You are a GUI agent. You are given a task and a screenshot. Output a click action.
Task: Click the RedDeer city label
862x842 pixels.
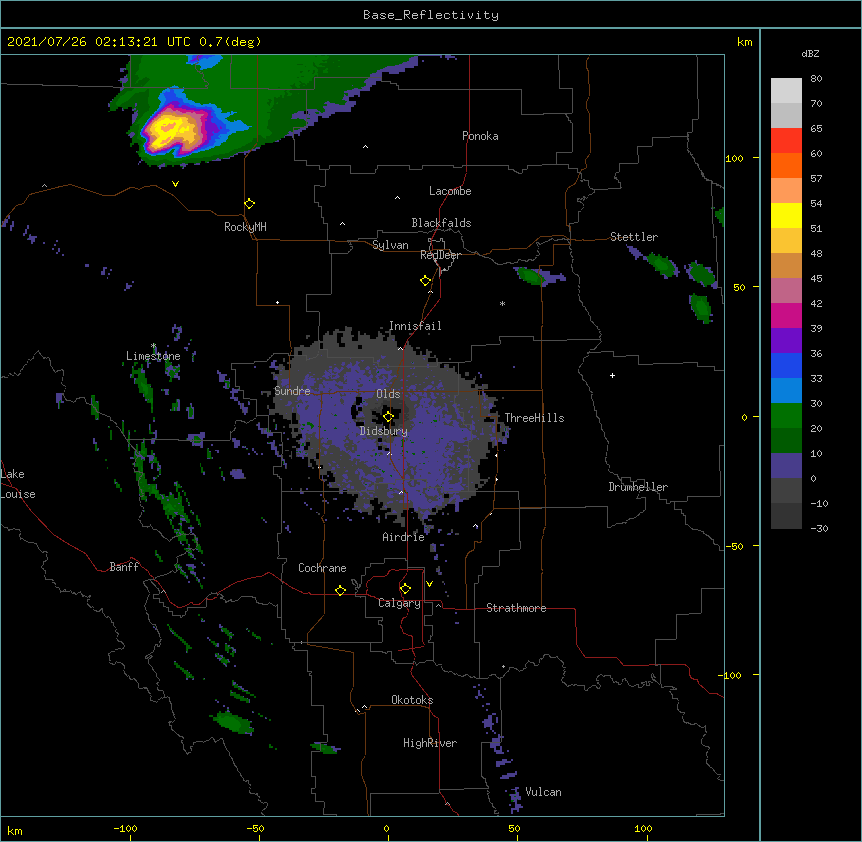coord(440,255)
